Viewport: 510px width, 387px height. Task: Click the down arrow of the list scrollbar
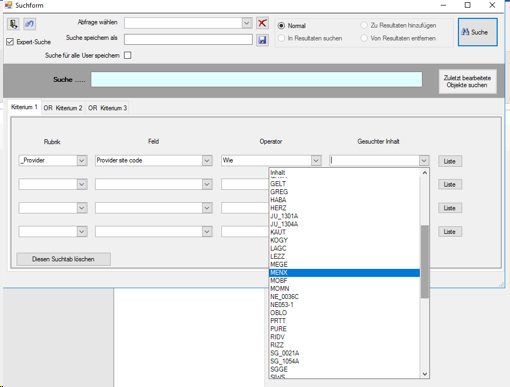[425, 374]
